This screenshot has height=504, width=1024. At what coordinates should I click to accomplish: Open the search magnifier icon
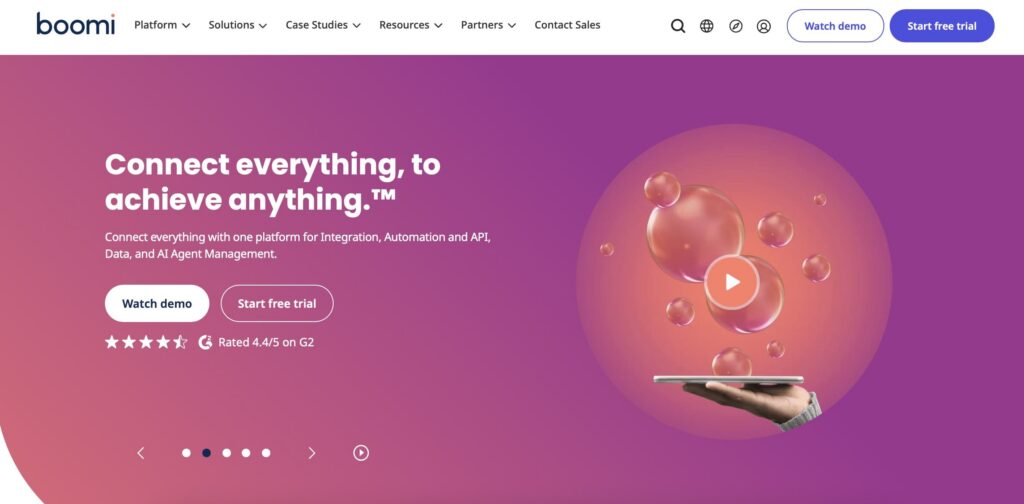coord(678,26)
